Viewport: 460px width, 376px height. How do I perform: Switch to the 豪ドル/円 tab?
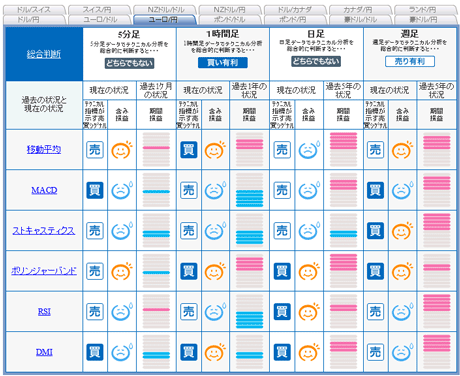(x=425, y=20)
